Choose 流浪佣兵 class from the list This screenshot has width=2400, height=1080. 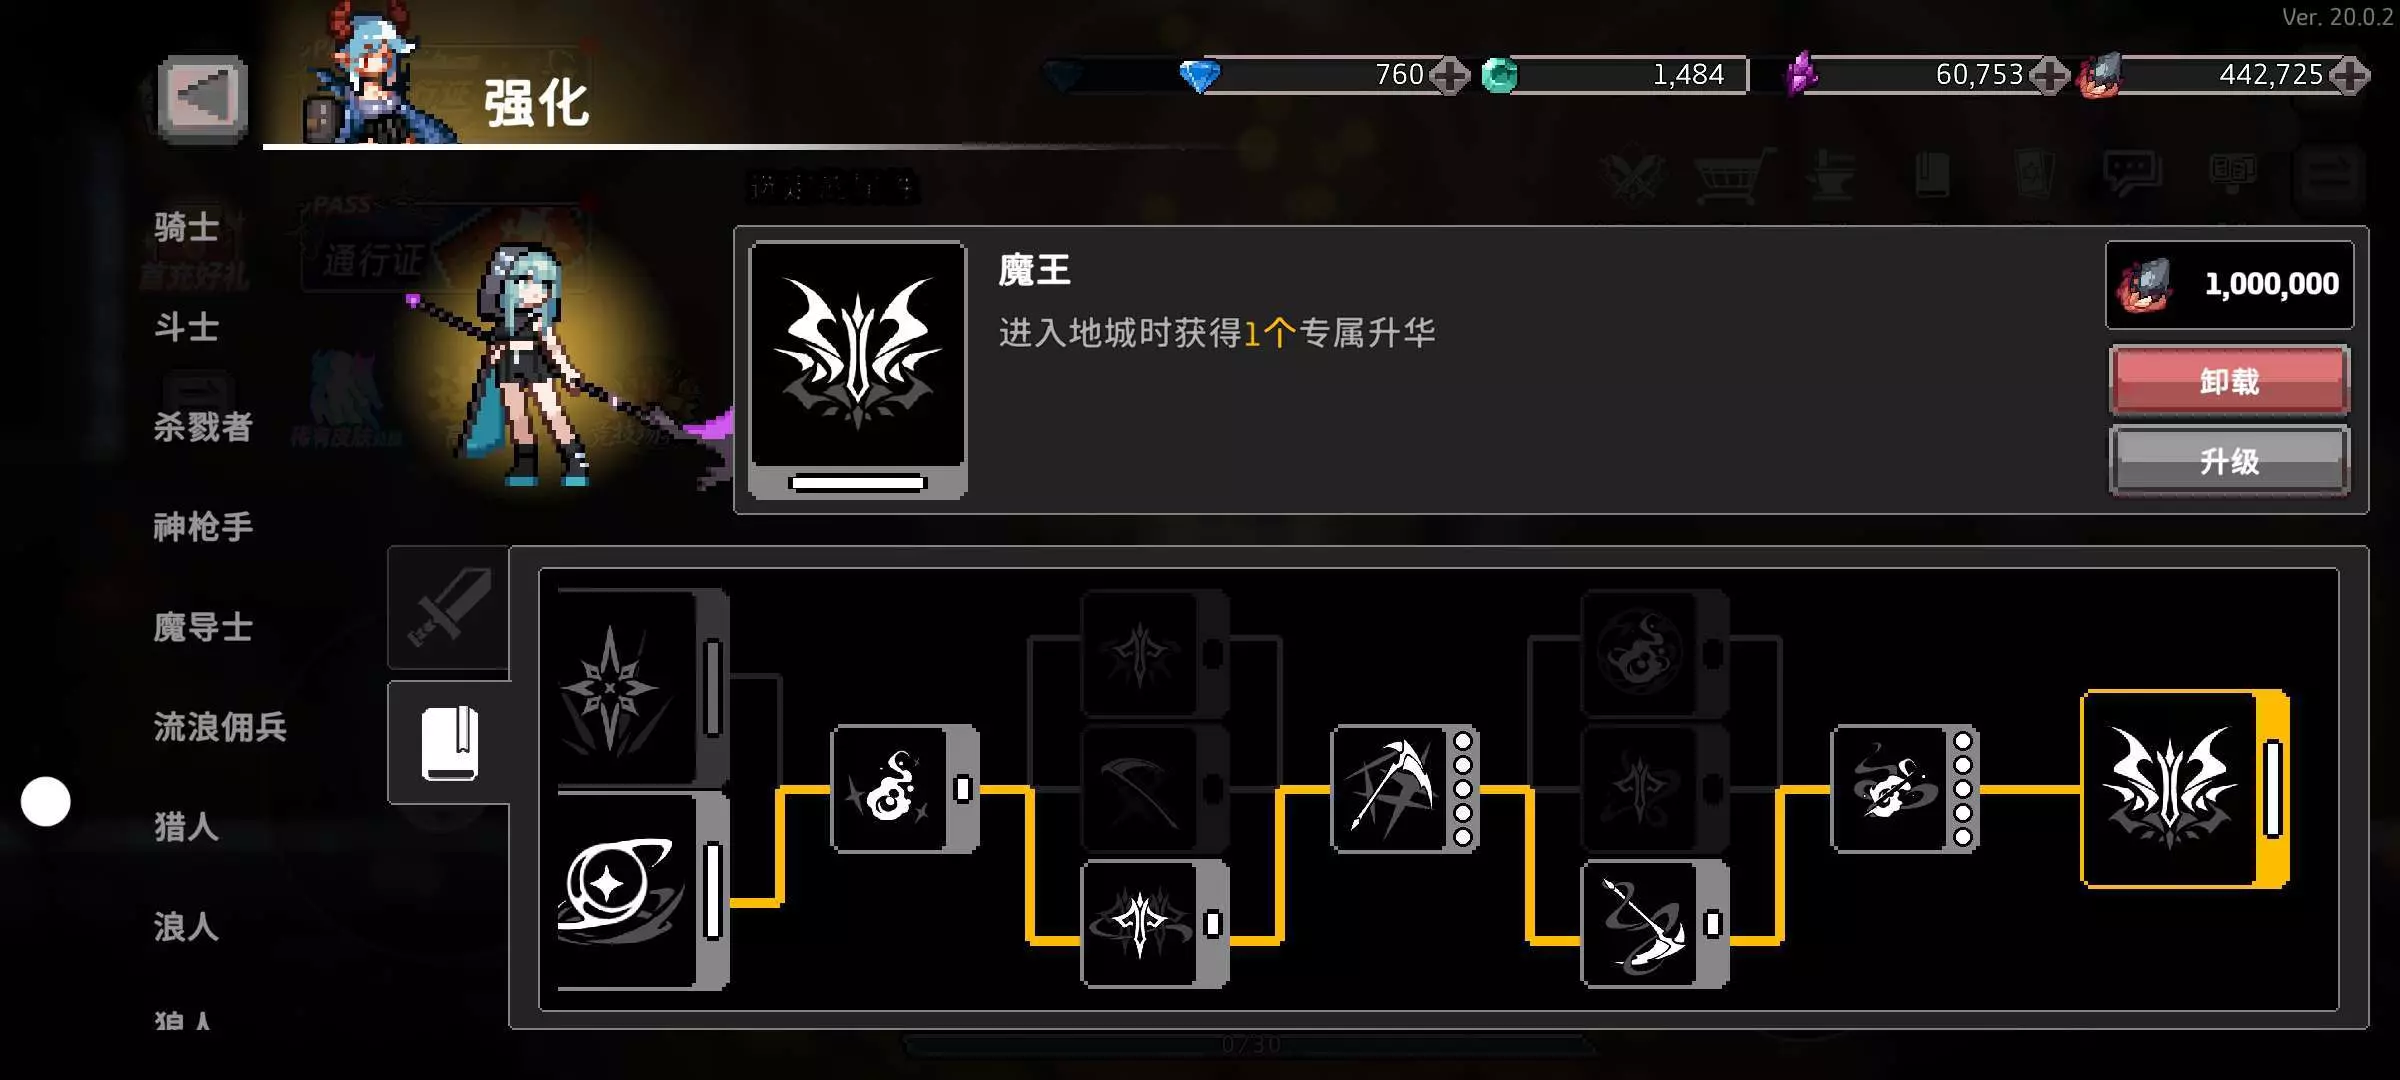tap(220, 727)
